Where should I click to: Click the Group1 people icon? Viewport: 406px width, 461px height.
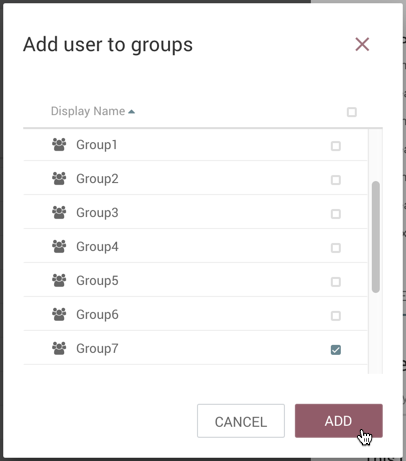click(x=59, y=145)
